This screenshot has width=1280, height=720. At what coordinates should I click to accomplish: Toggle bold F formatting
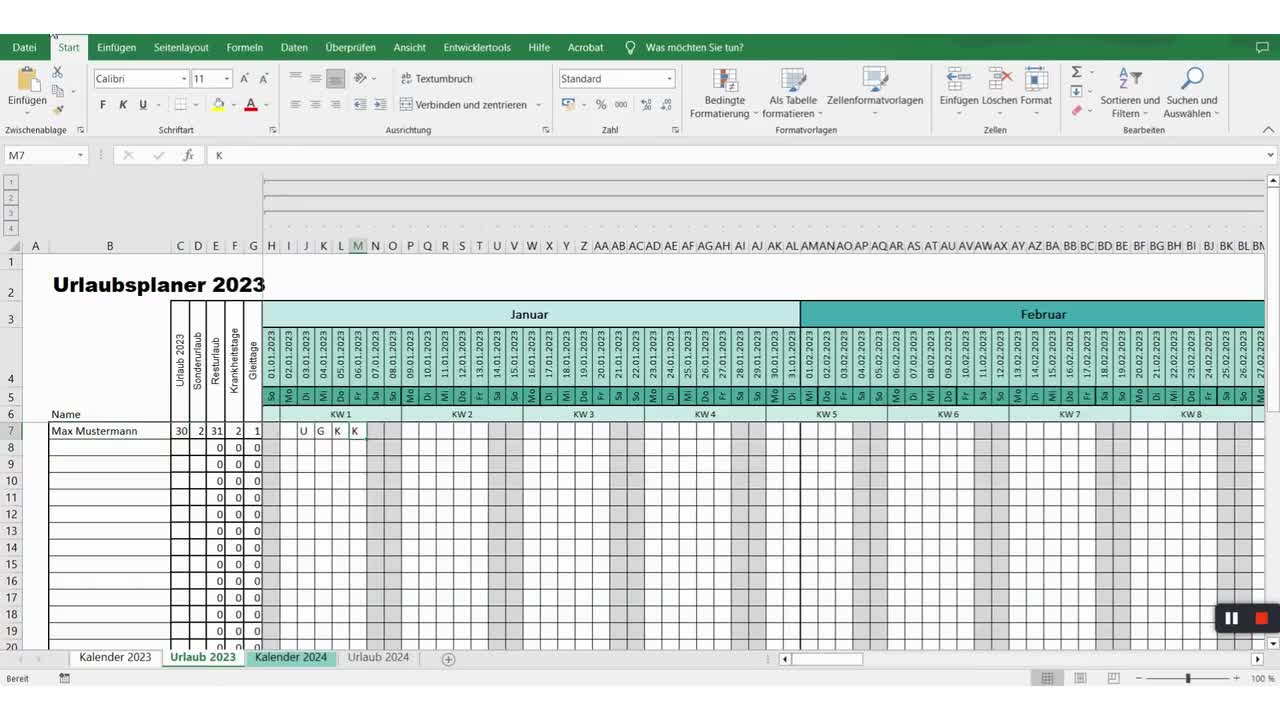[x=103, y=105]
